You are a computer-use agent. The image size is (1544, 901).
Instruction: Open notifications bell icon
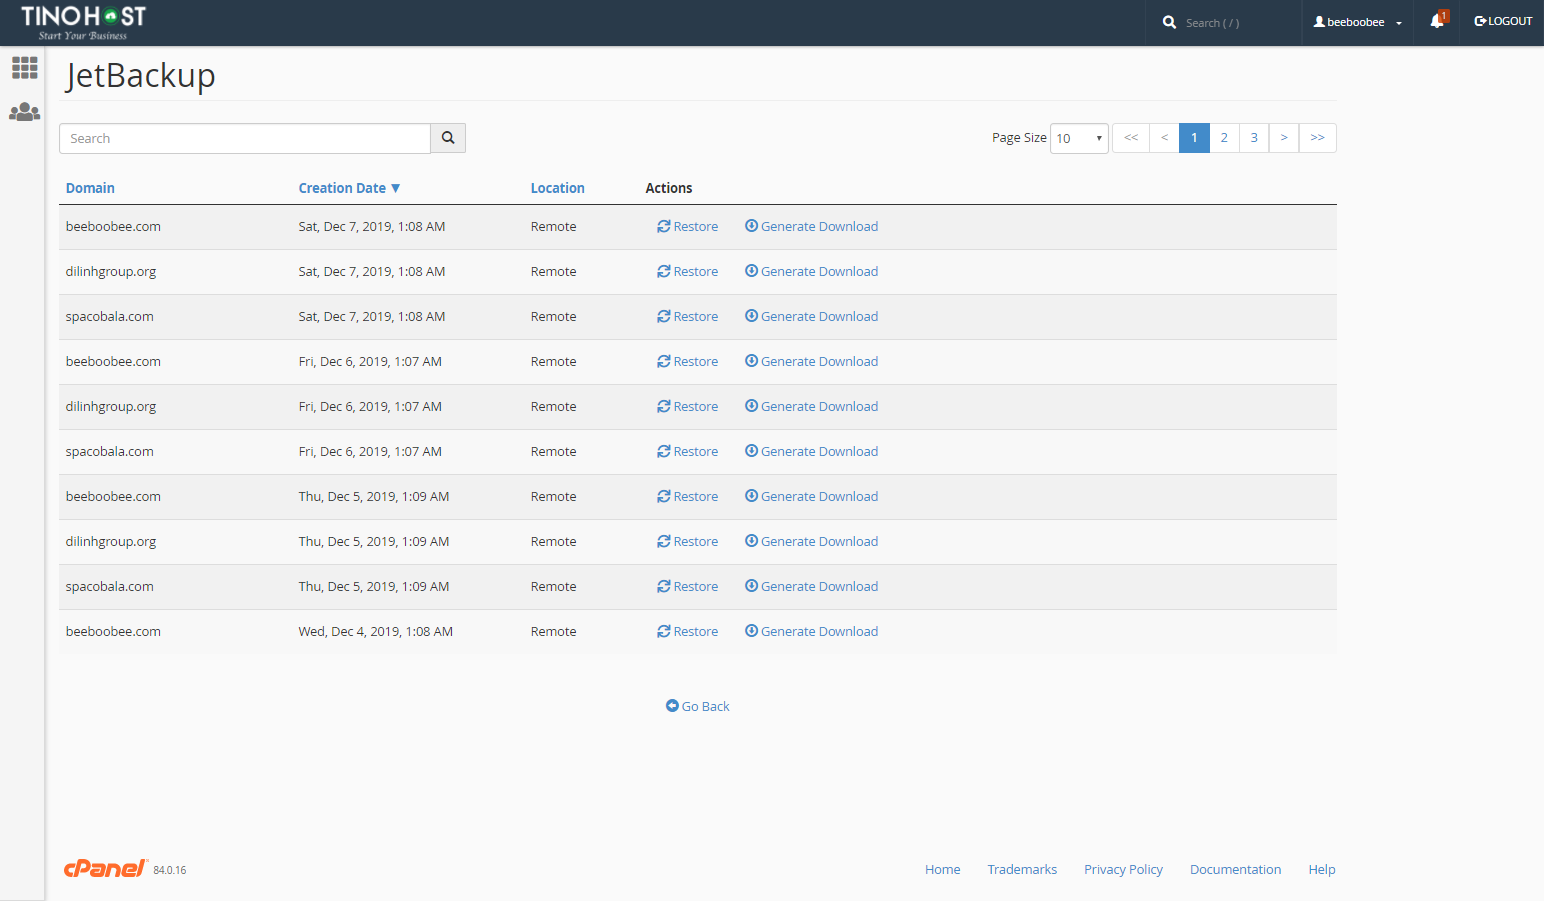pos(1437,21)
